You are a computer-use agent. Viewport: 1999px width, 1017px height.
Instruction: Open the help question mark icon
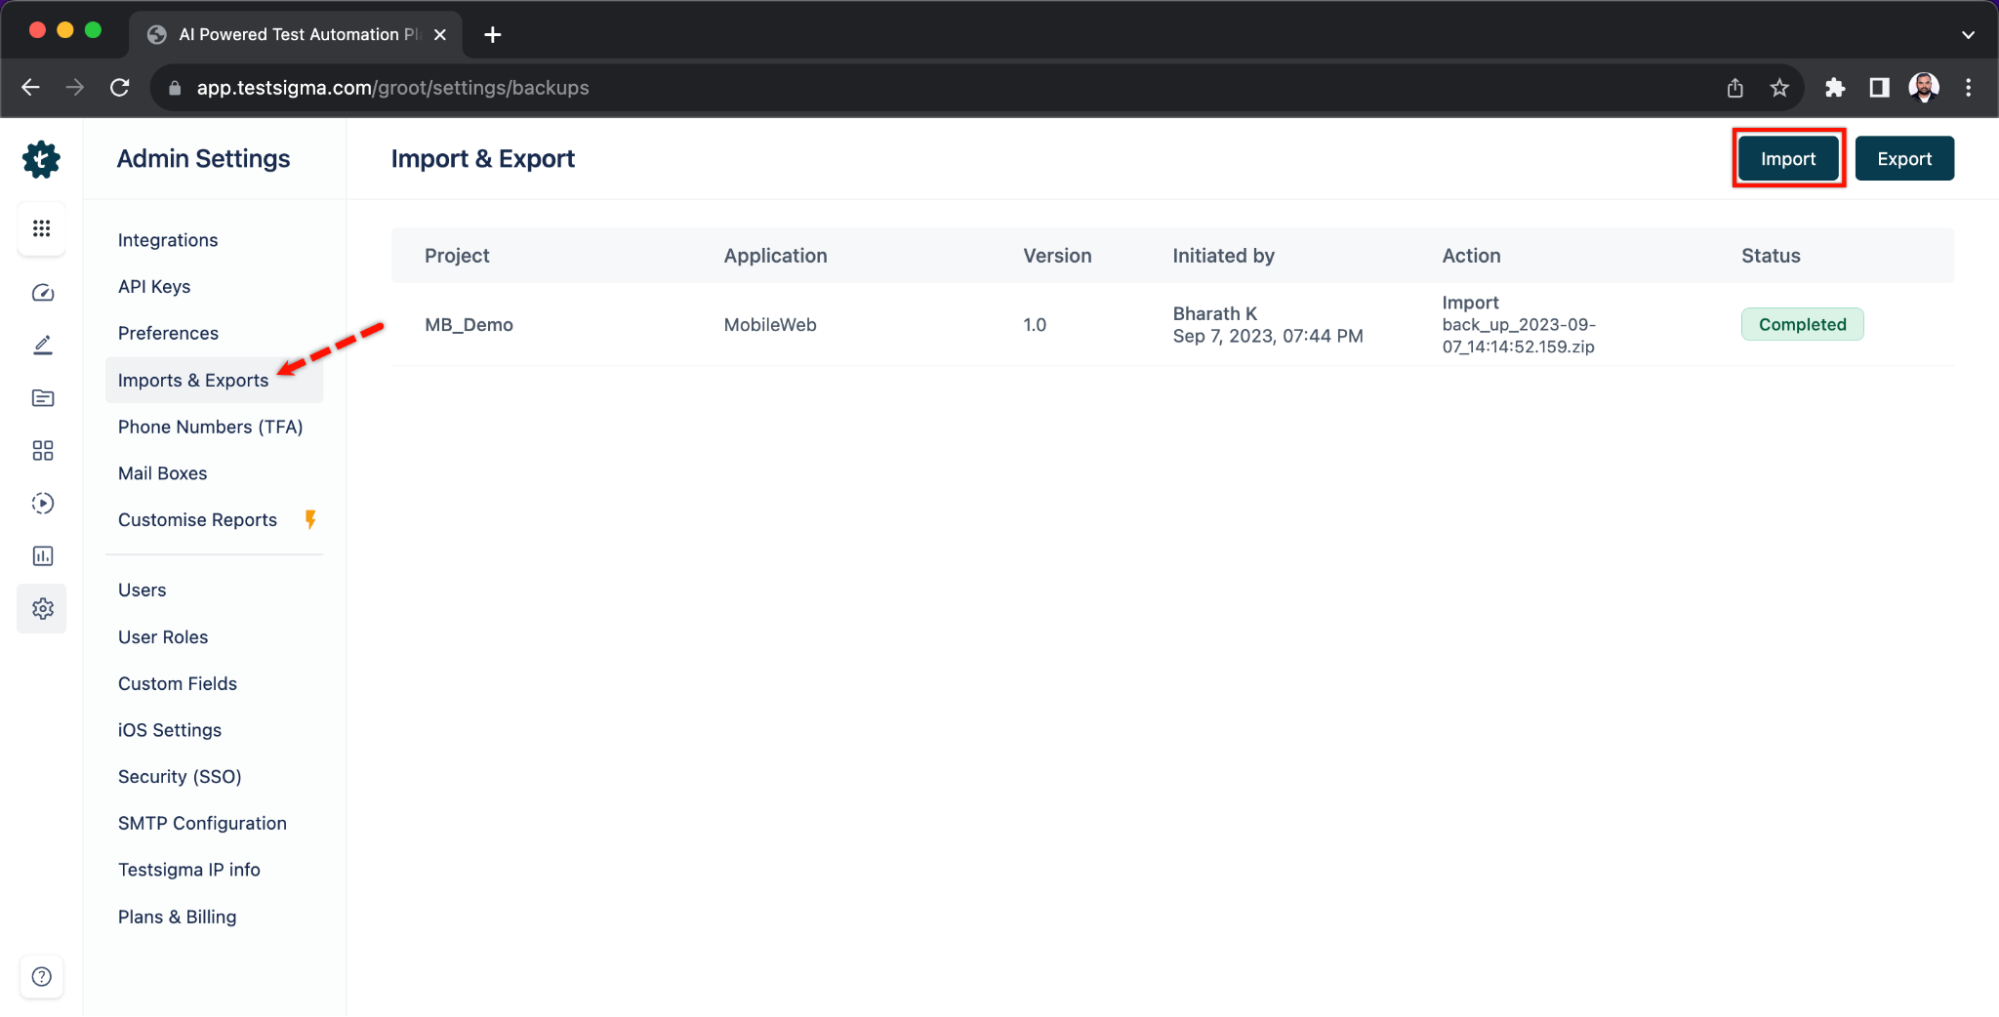[x=41, y=977]
